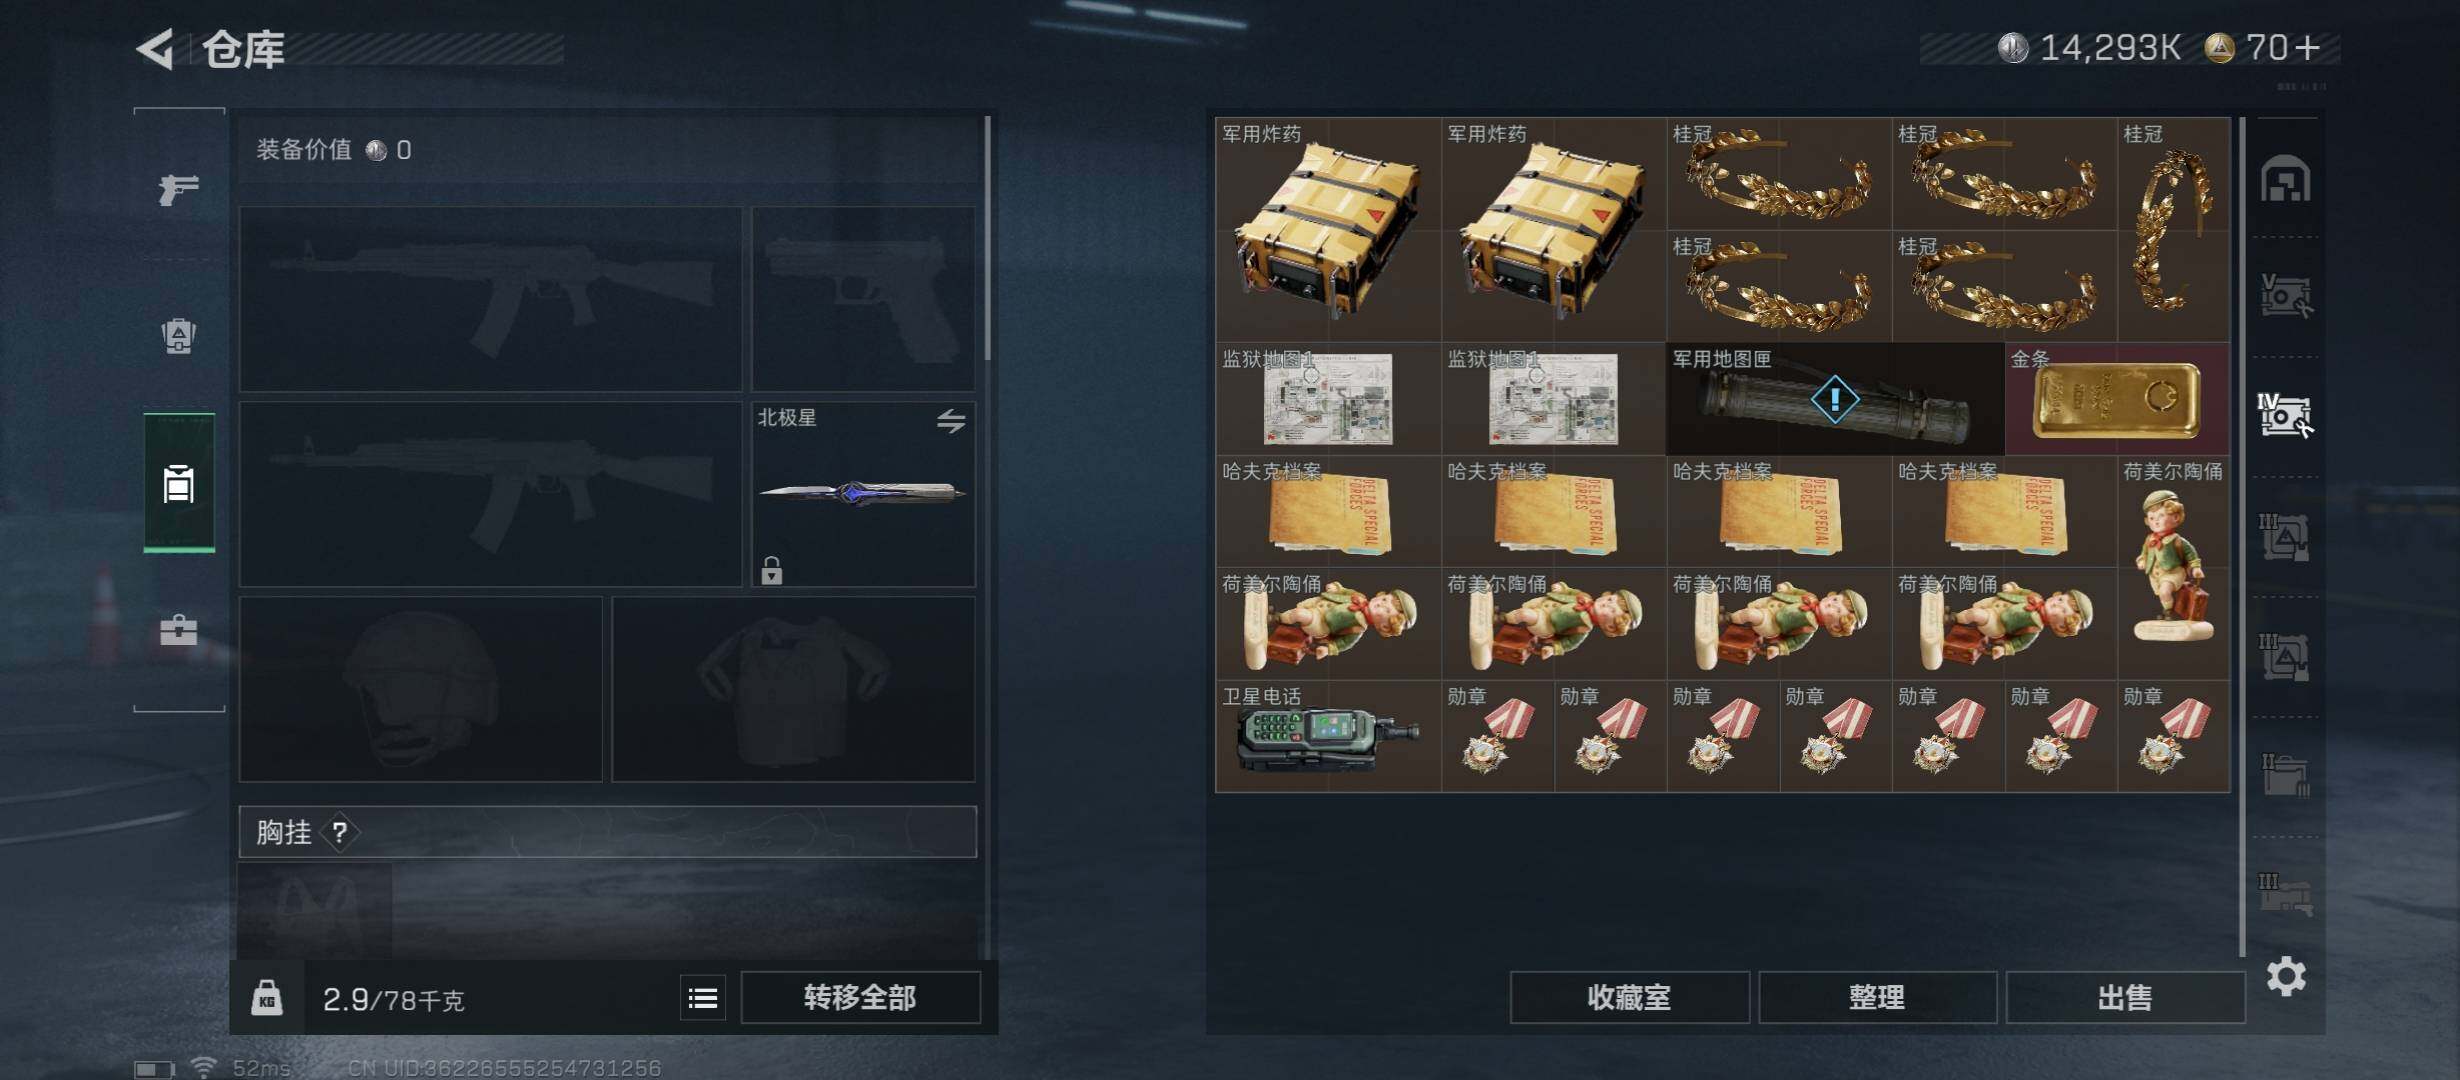This screenshot has height=1080, width=2460.
Task: Show help for 胸挂 question mark
Action: 340,832
